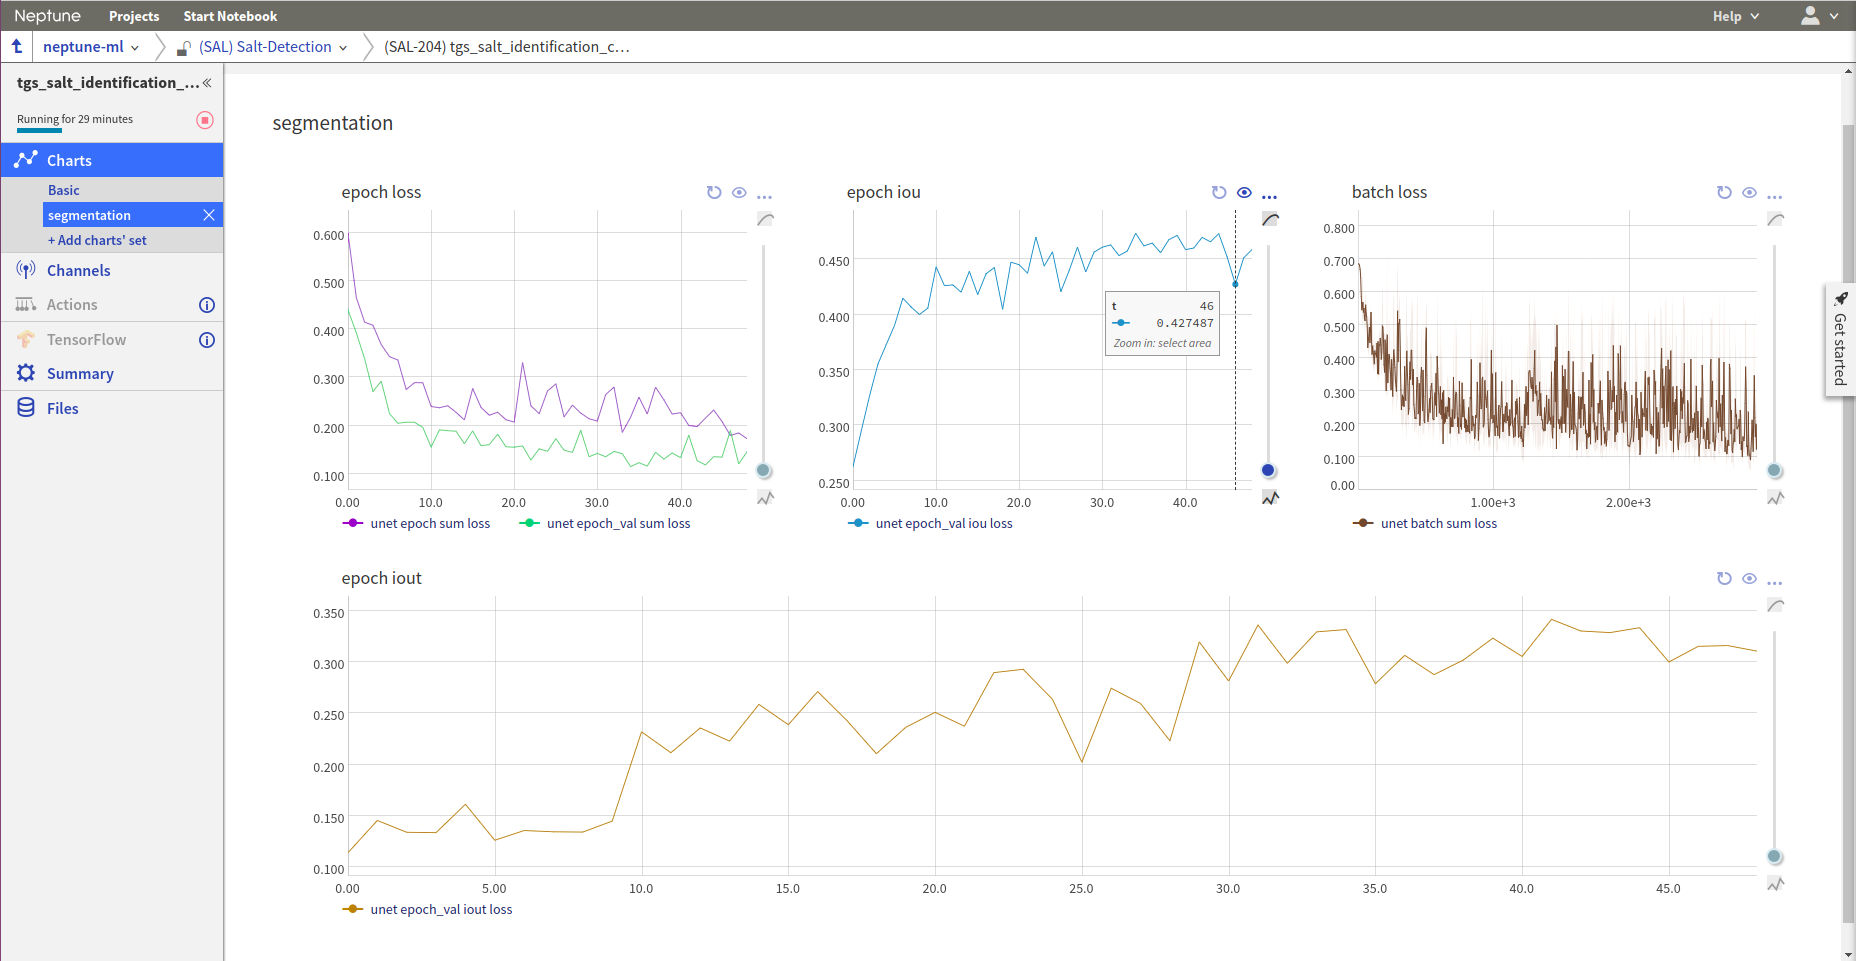
Task: Open the user account menu
Action: (x=1819, y=16)
